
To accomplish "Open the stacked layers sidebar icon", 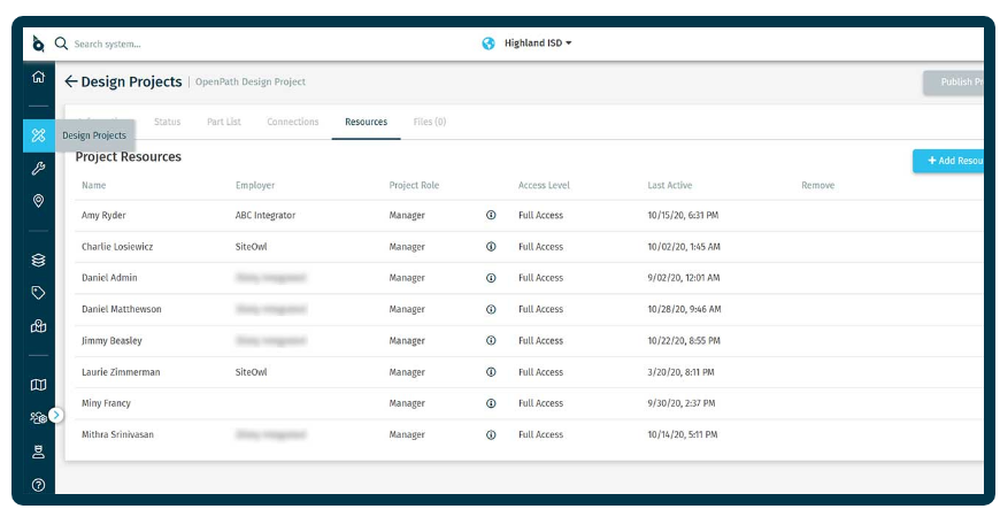I will 38,260.
